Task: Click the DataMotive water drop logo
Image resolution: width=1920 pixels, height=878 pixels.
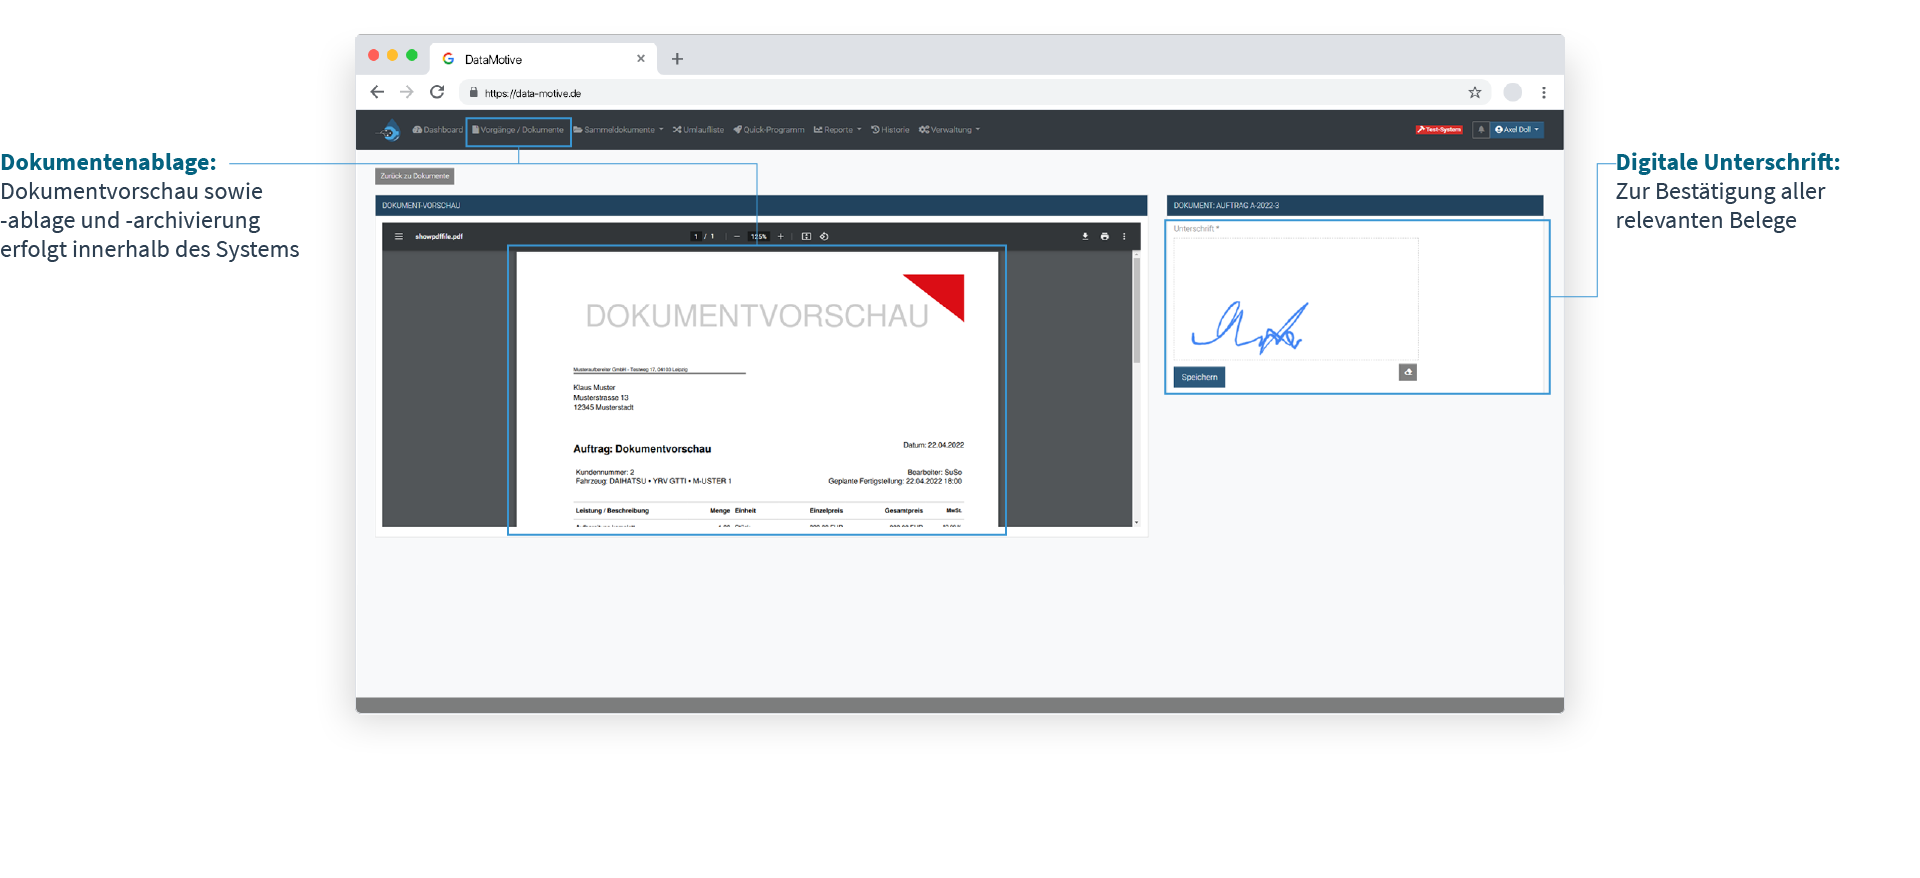Action: click(x=389, y=130)
